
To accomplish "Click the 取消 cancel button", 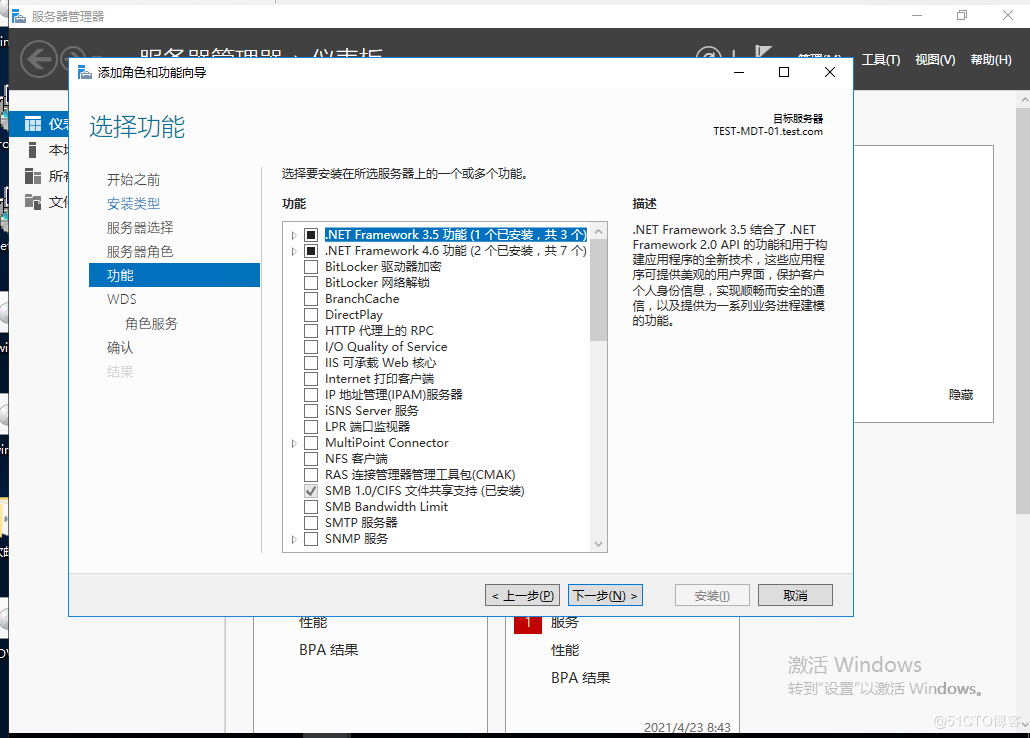I will pyautogui.click(x=795, y=595).
